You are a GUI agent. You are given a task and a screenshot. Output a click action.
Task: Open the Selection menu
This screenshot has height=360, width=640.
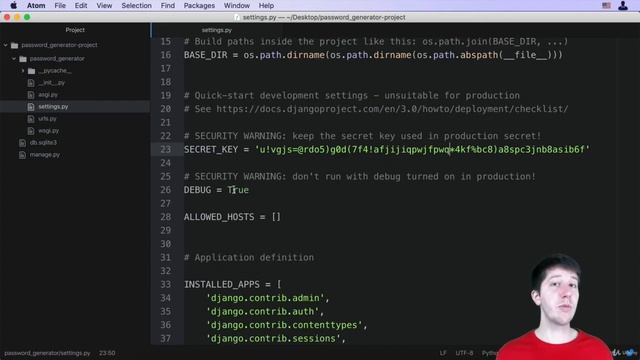[x=136, y=6]
